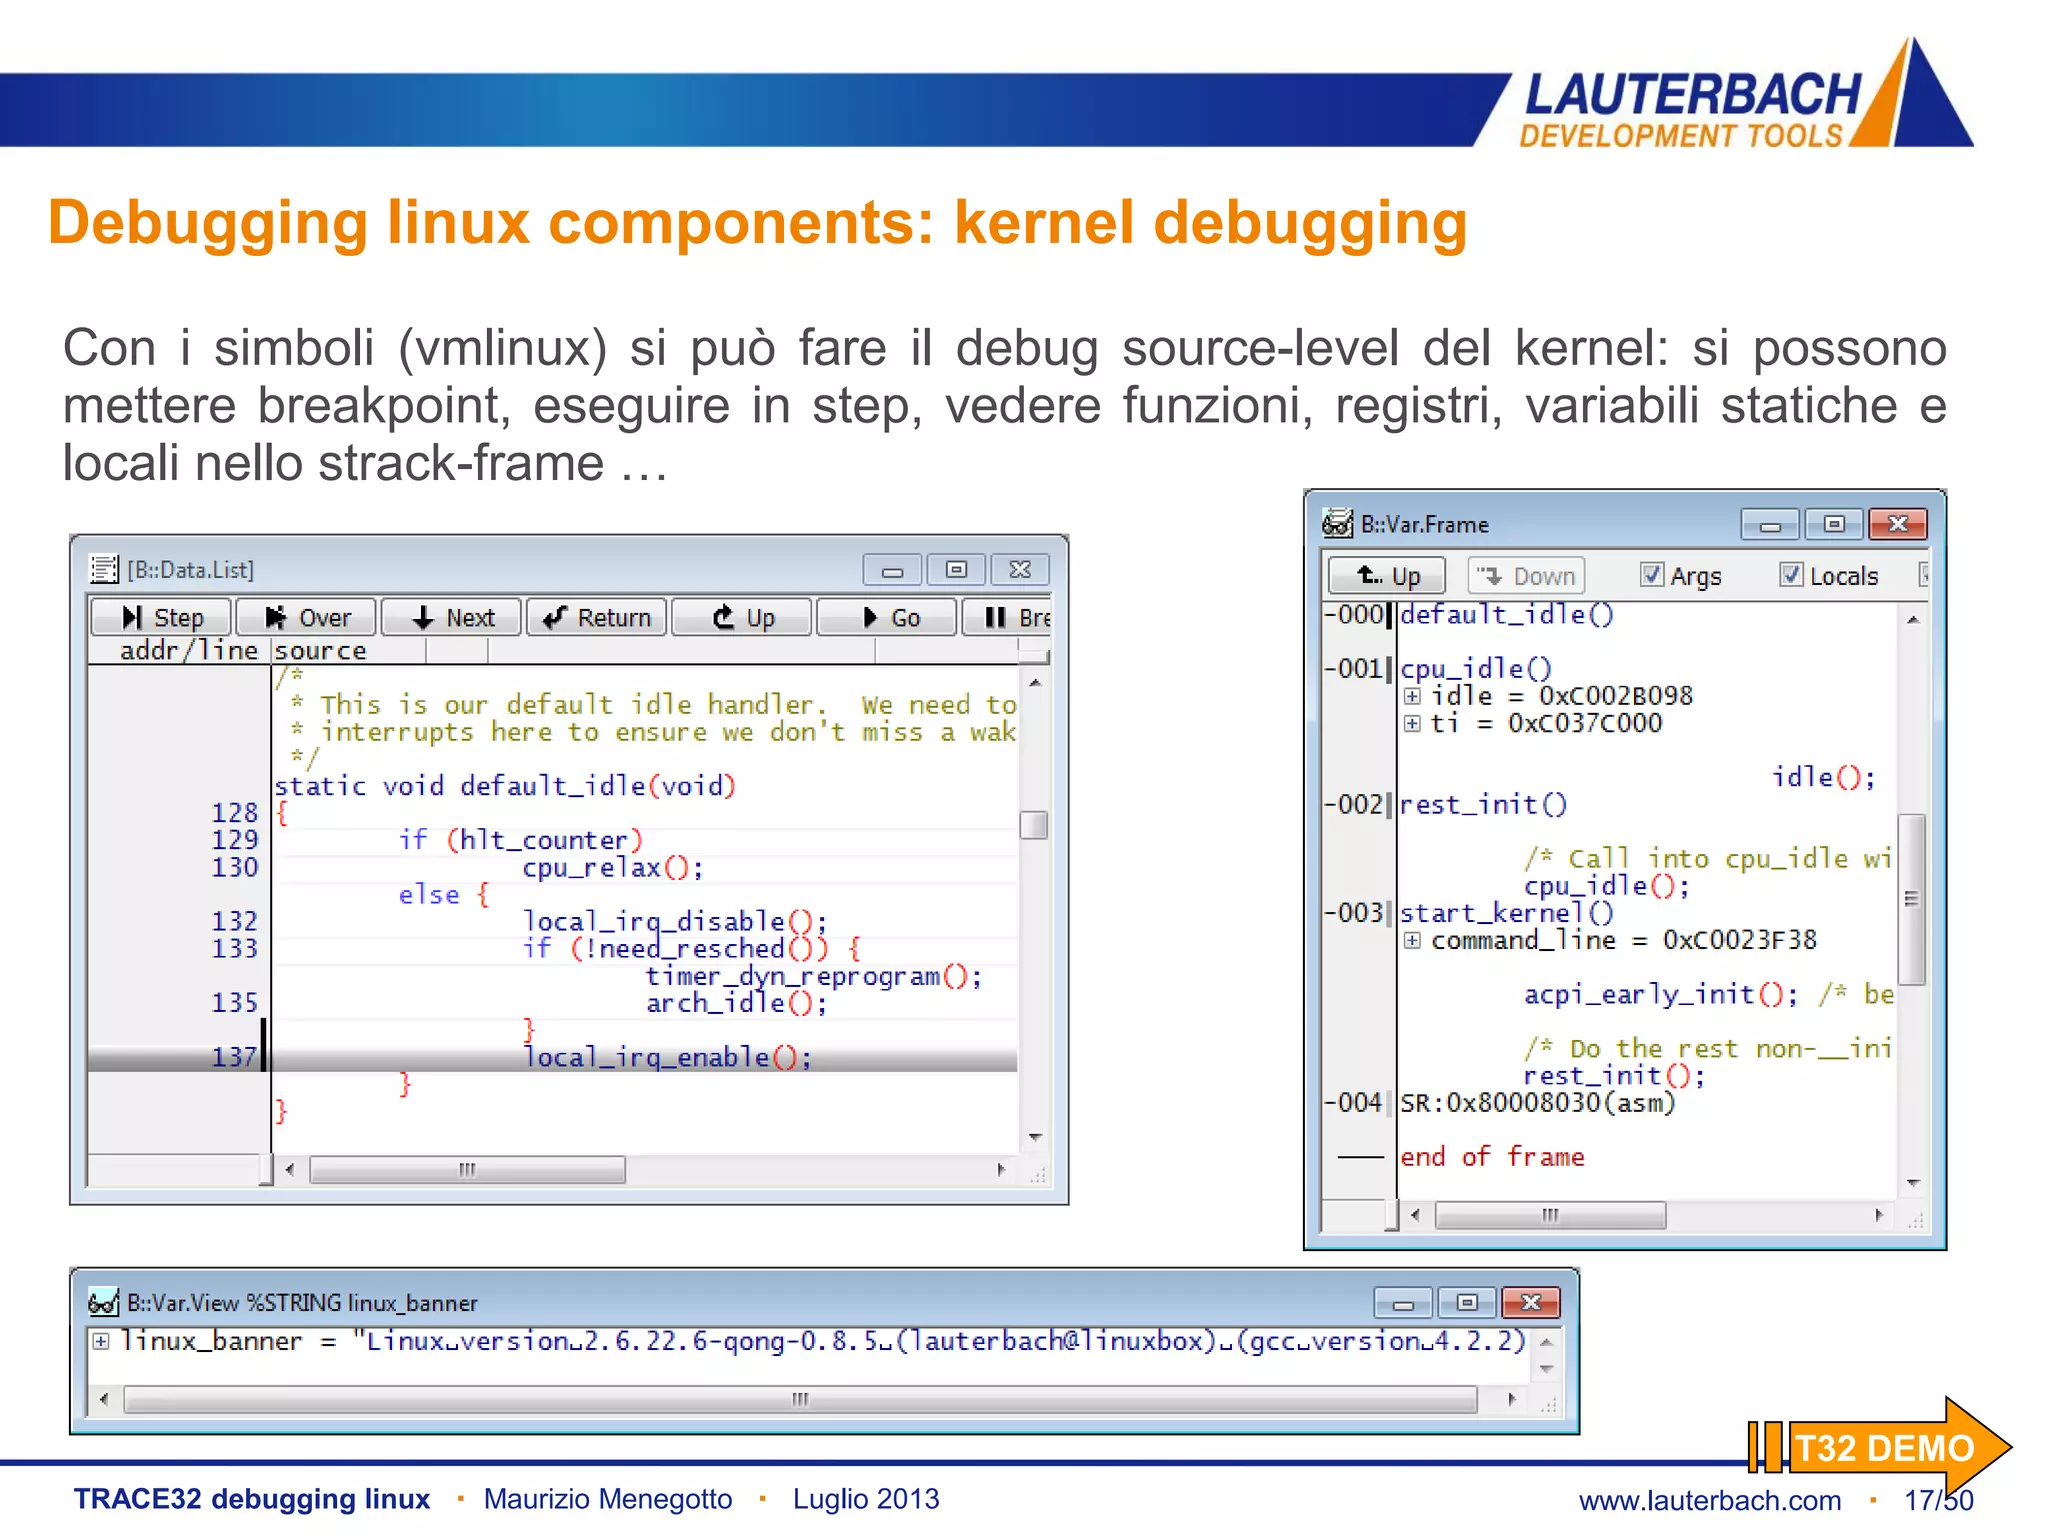Minimize the Data.List window
The width and height of the screenshot is (2048, 1536).
click(893, 570)
